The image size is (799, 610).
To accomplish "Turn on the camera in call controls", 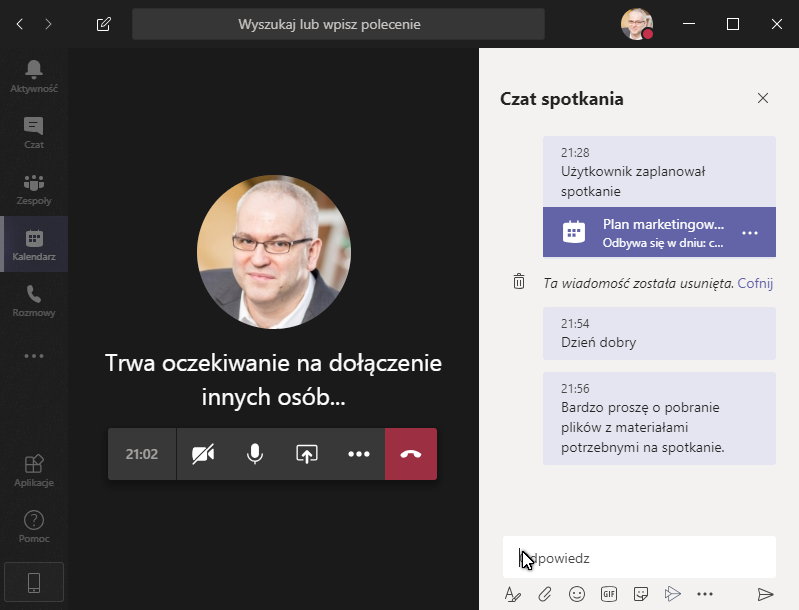I will pos(203,454).
